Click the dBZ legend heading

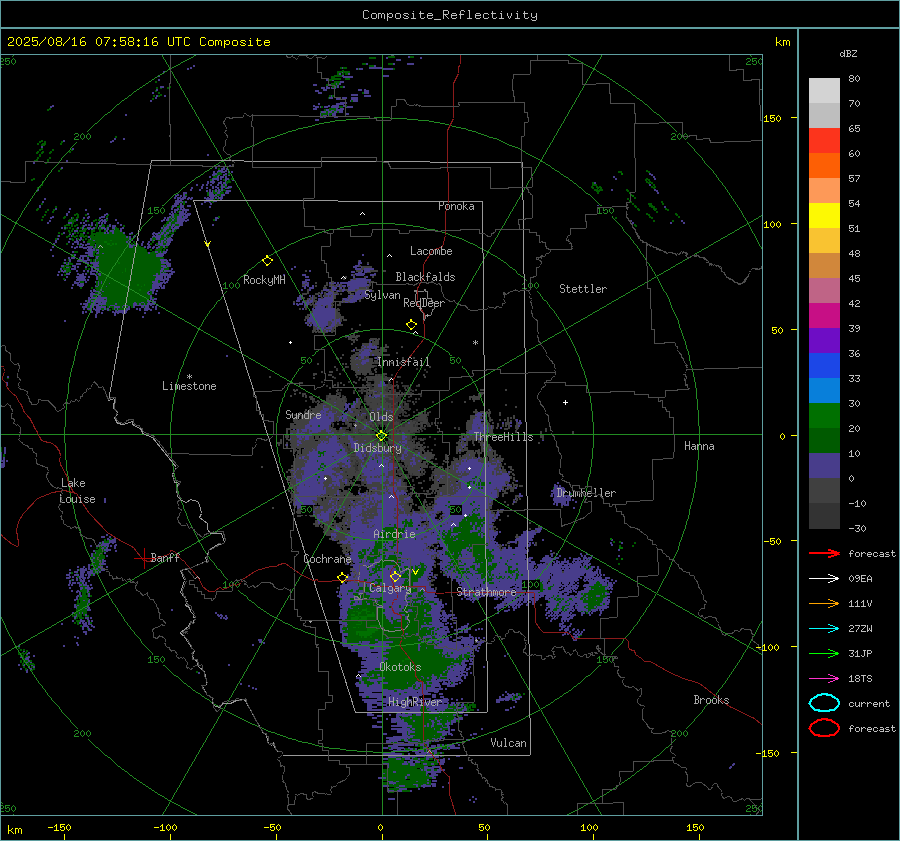848,53
